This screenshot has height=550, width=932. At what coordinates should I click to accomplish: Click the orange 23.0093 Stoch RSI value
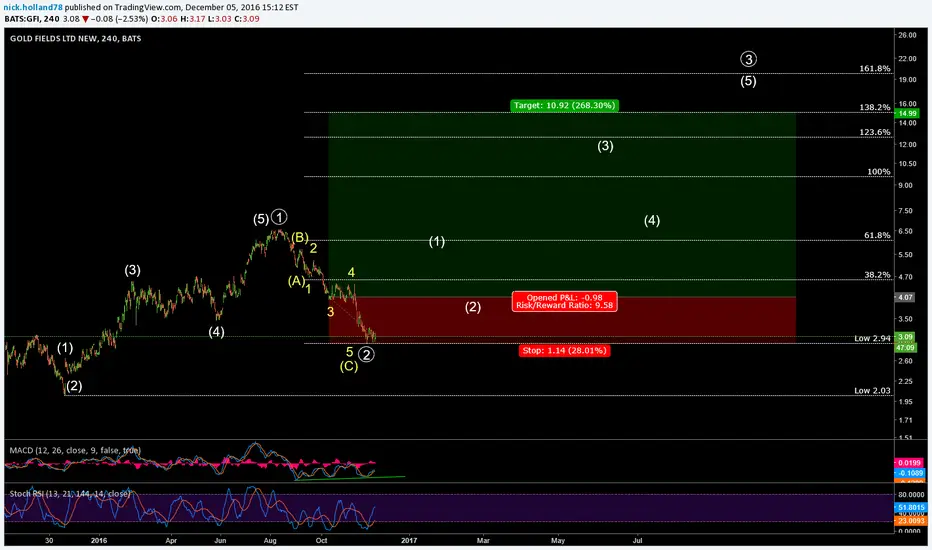910,521
